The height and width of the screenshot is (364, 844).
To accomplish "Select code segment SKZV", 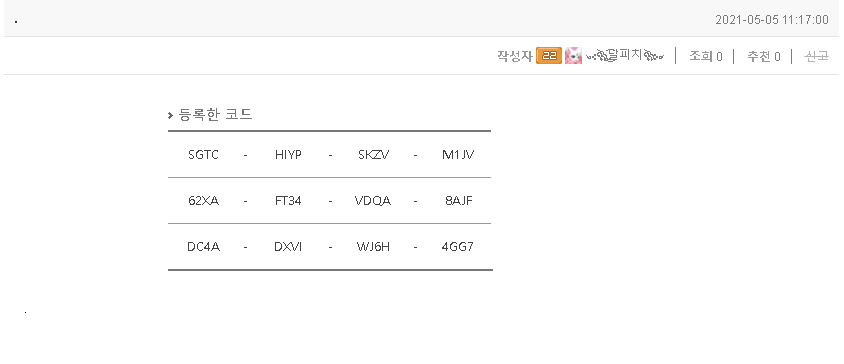I will coord(373,155).
